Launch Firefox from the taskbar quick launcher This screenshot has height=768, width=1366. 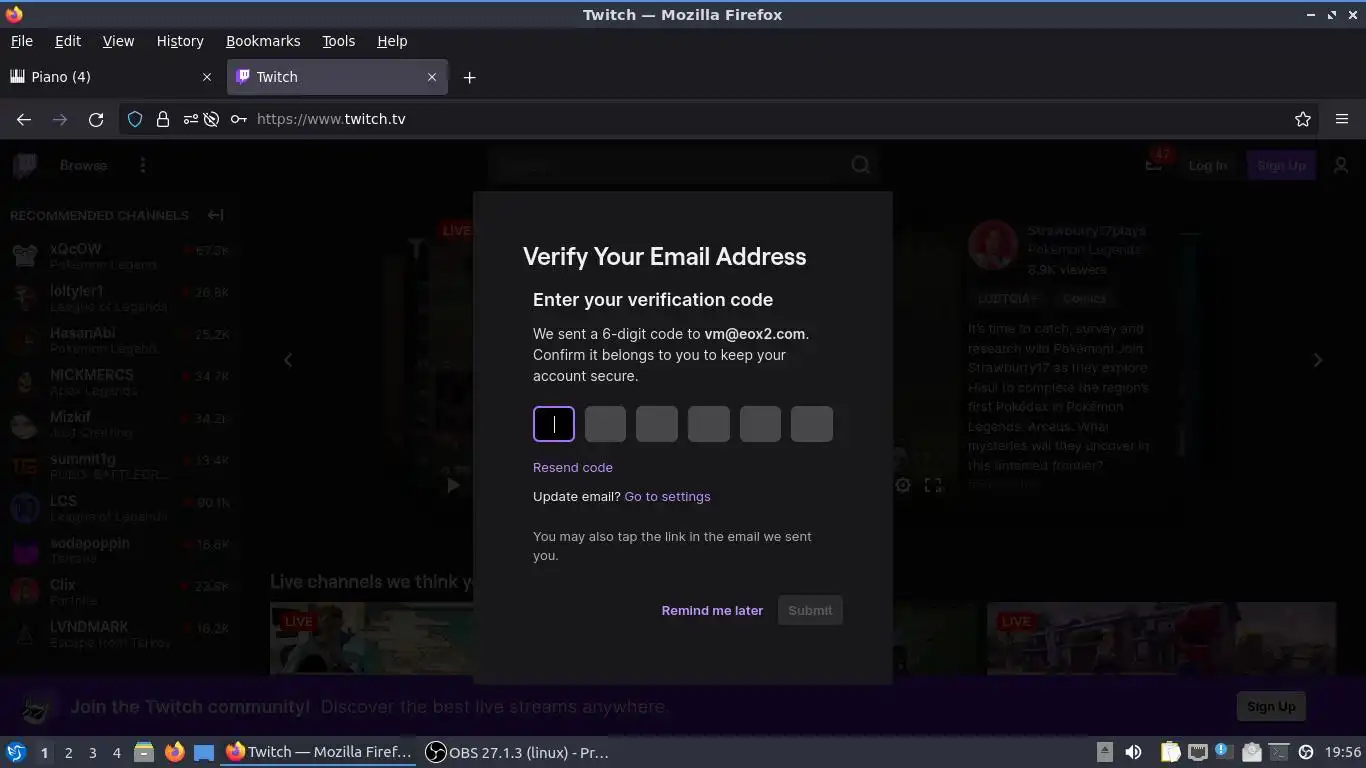click(x=175, y=752)
